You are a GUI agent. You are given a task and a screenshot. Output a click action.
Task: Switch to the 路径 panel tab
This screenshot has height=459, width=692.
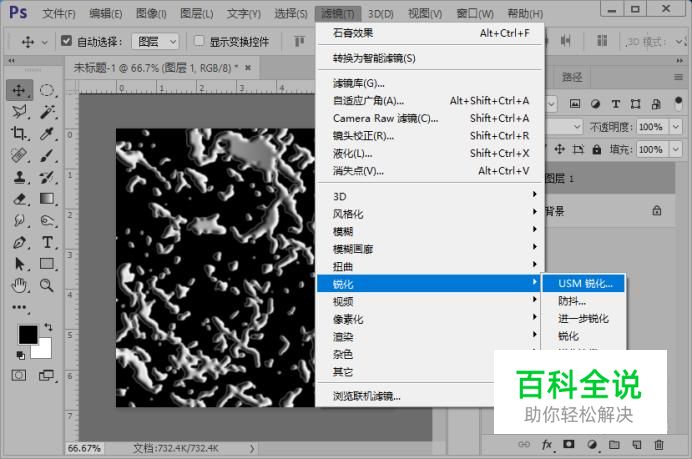click(572, 77)
